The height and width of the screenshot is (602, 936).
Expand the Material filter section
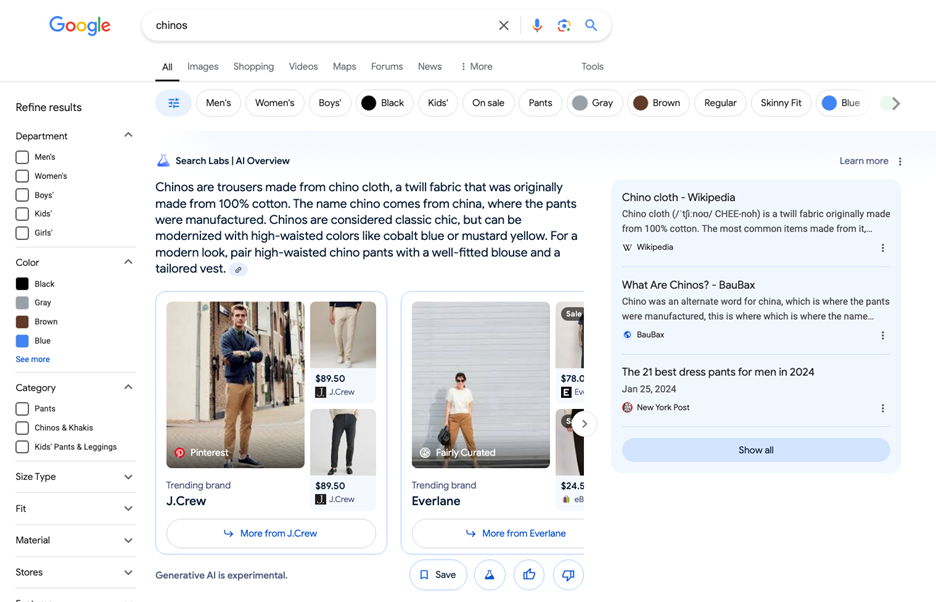(x=128, y=541)
